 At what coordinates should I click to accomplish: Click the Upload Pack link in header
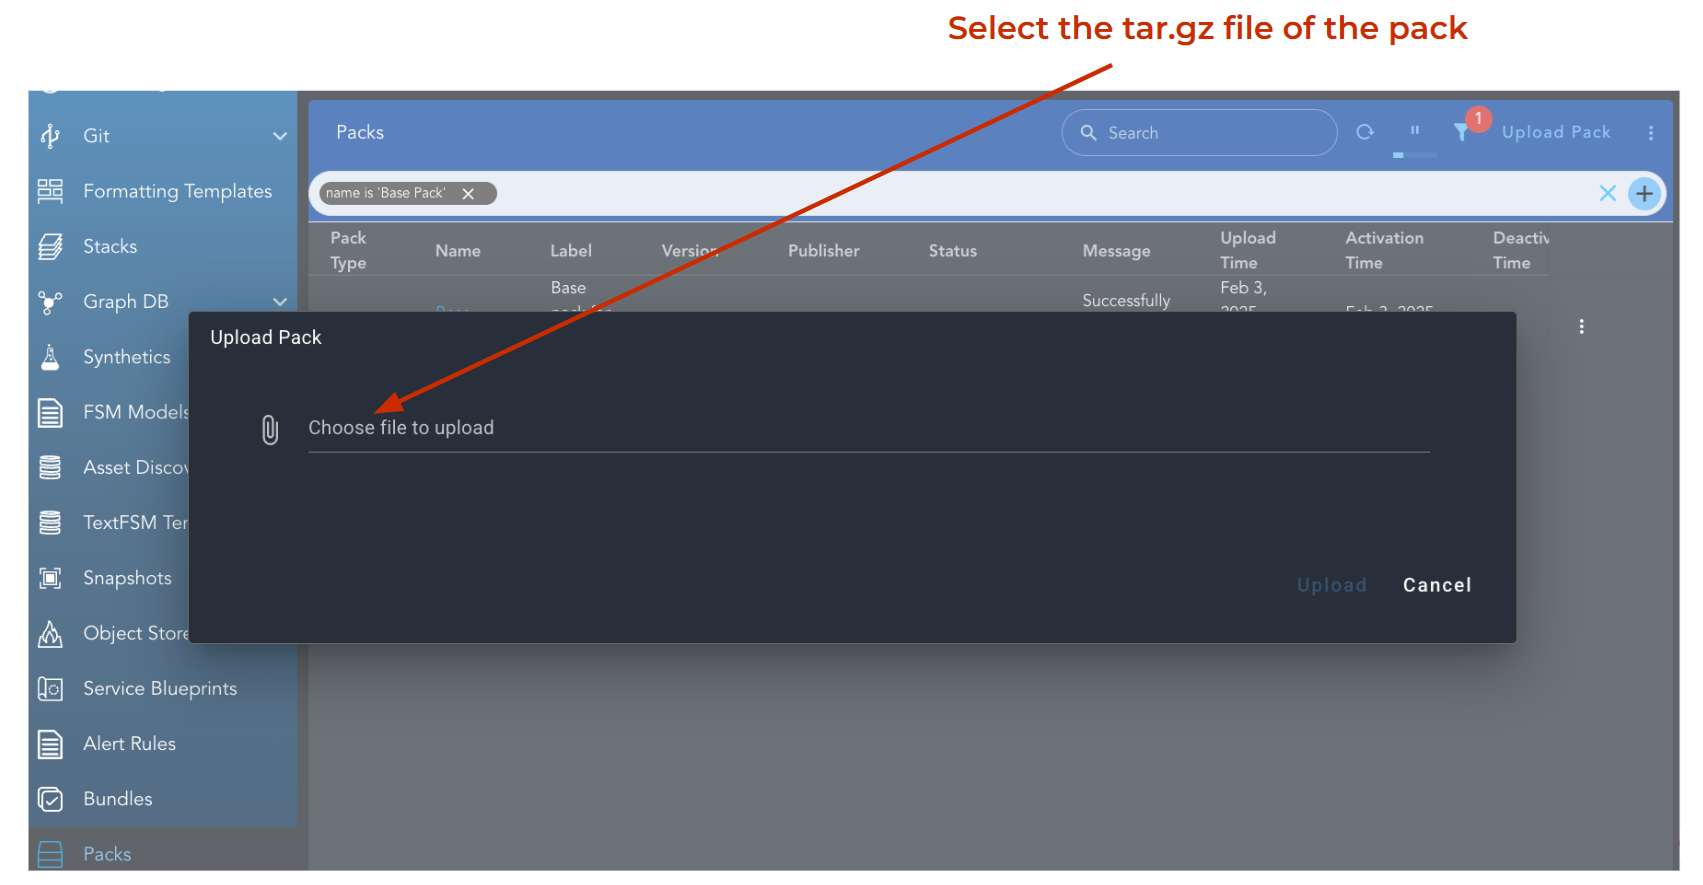[1555, 132]
